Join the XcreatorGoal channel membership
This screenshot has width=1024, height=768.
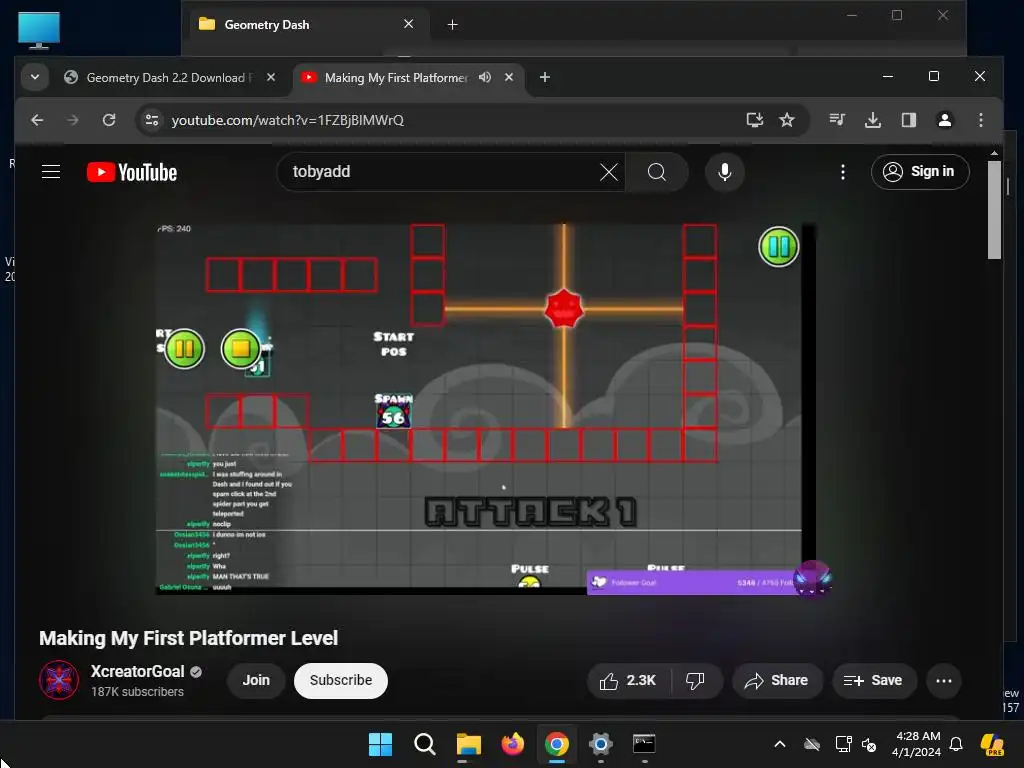[x=256, y=680]
